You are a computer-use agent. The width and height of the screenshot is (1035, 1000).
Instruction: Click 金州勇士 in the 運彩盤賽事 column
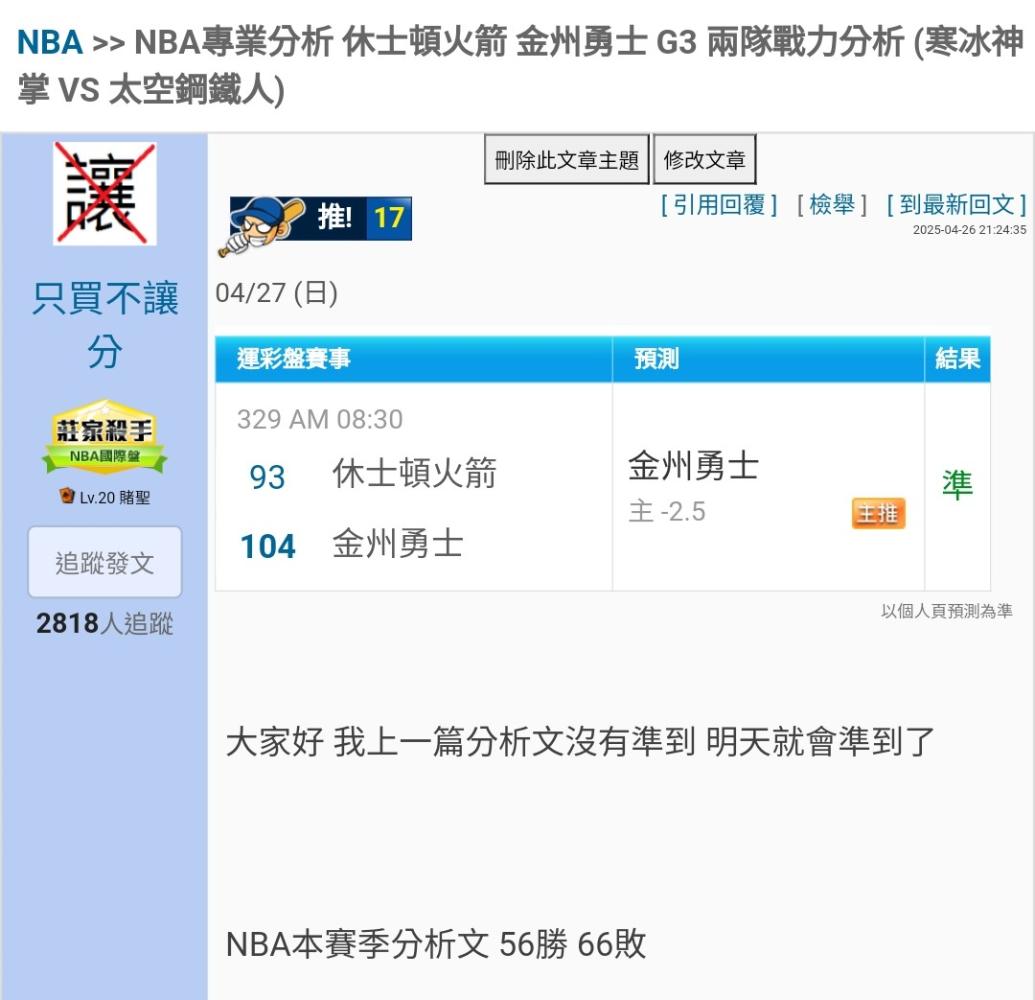coord(398,544)
